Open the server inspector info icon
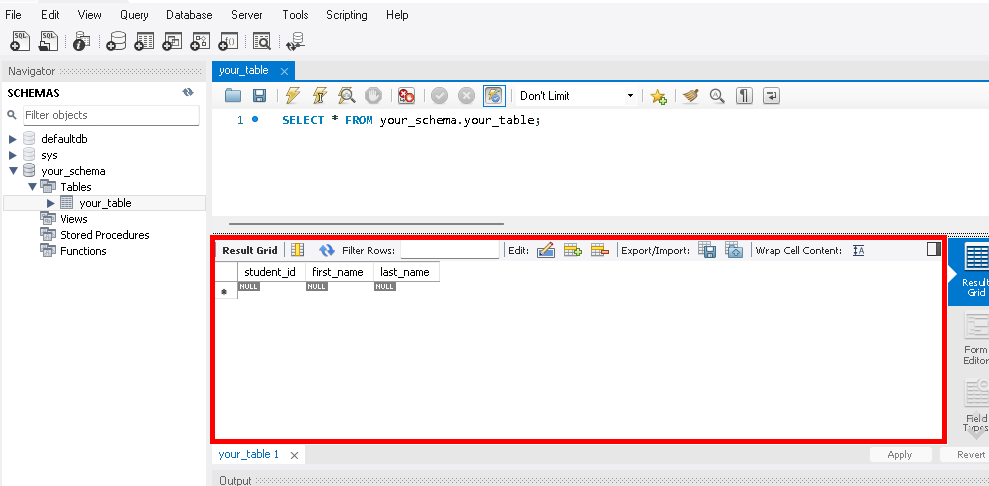This screenshot has height=486, width=989. click(81, 41)
